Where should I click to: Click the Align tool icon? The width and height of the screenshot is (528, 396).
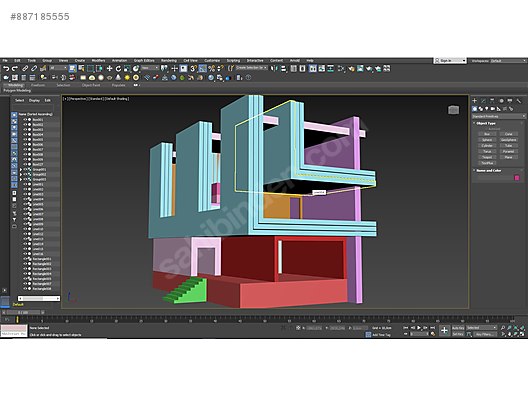[x=284, y=69]
